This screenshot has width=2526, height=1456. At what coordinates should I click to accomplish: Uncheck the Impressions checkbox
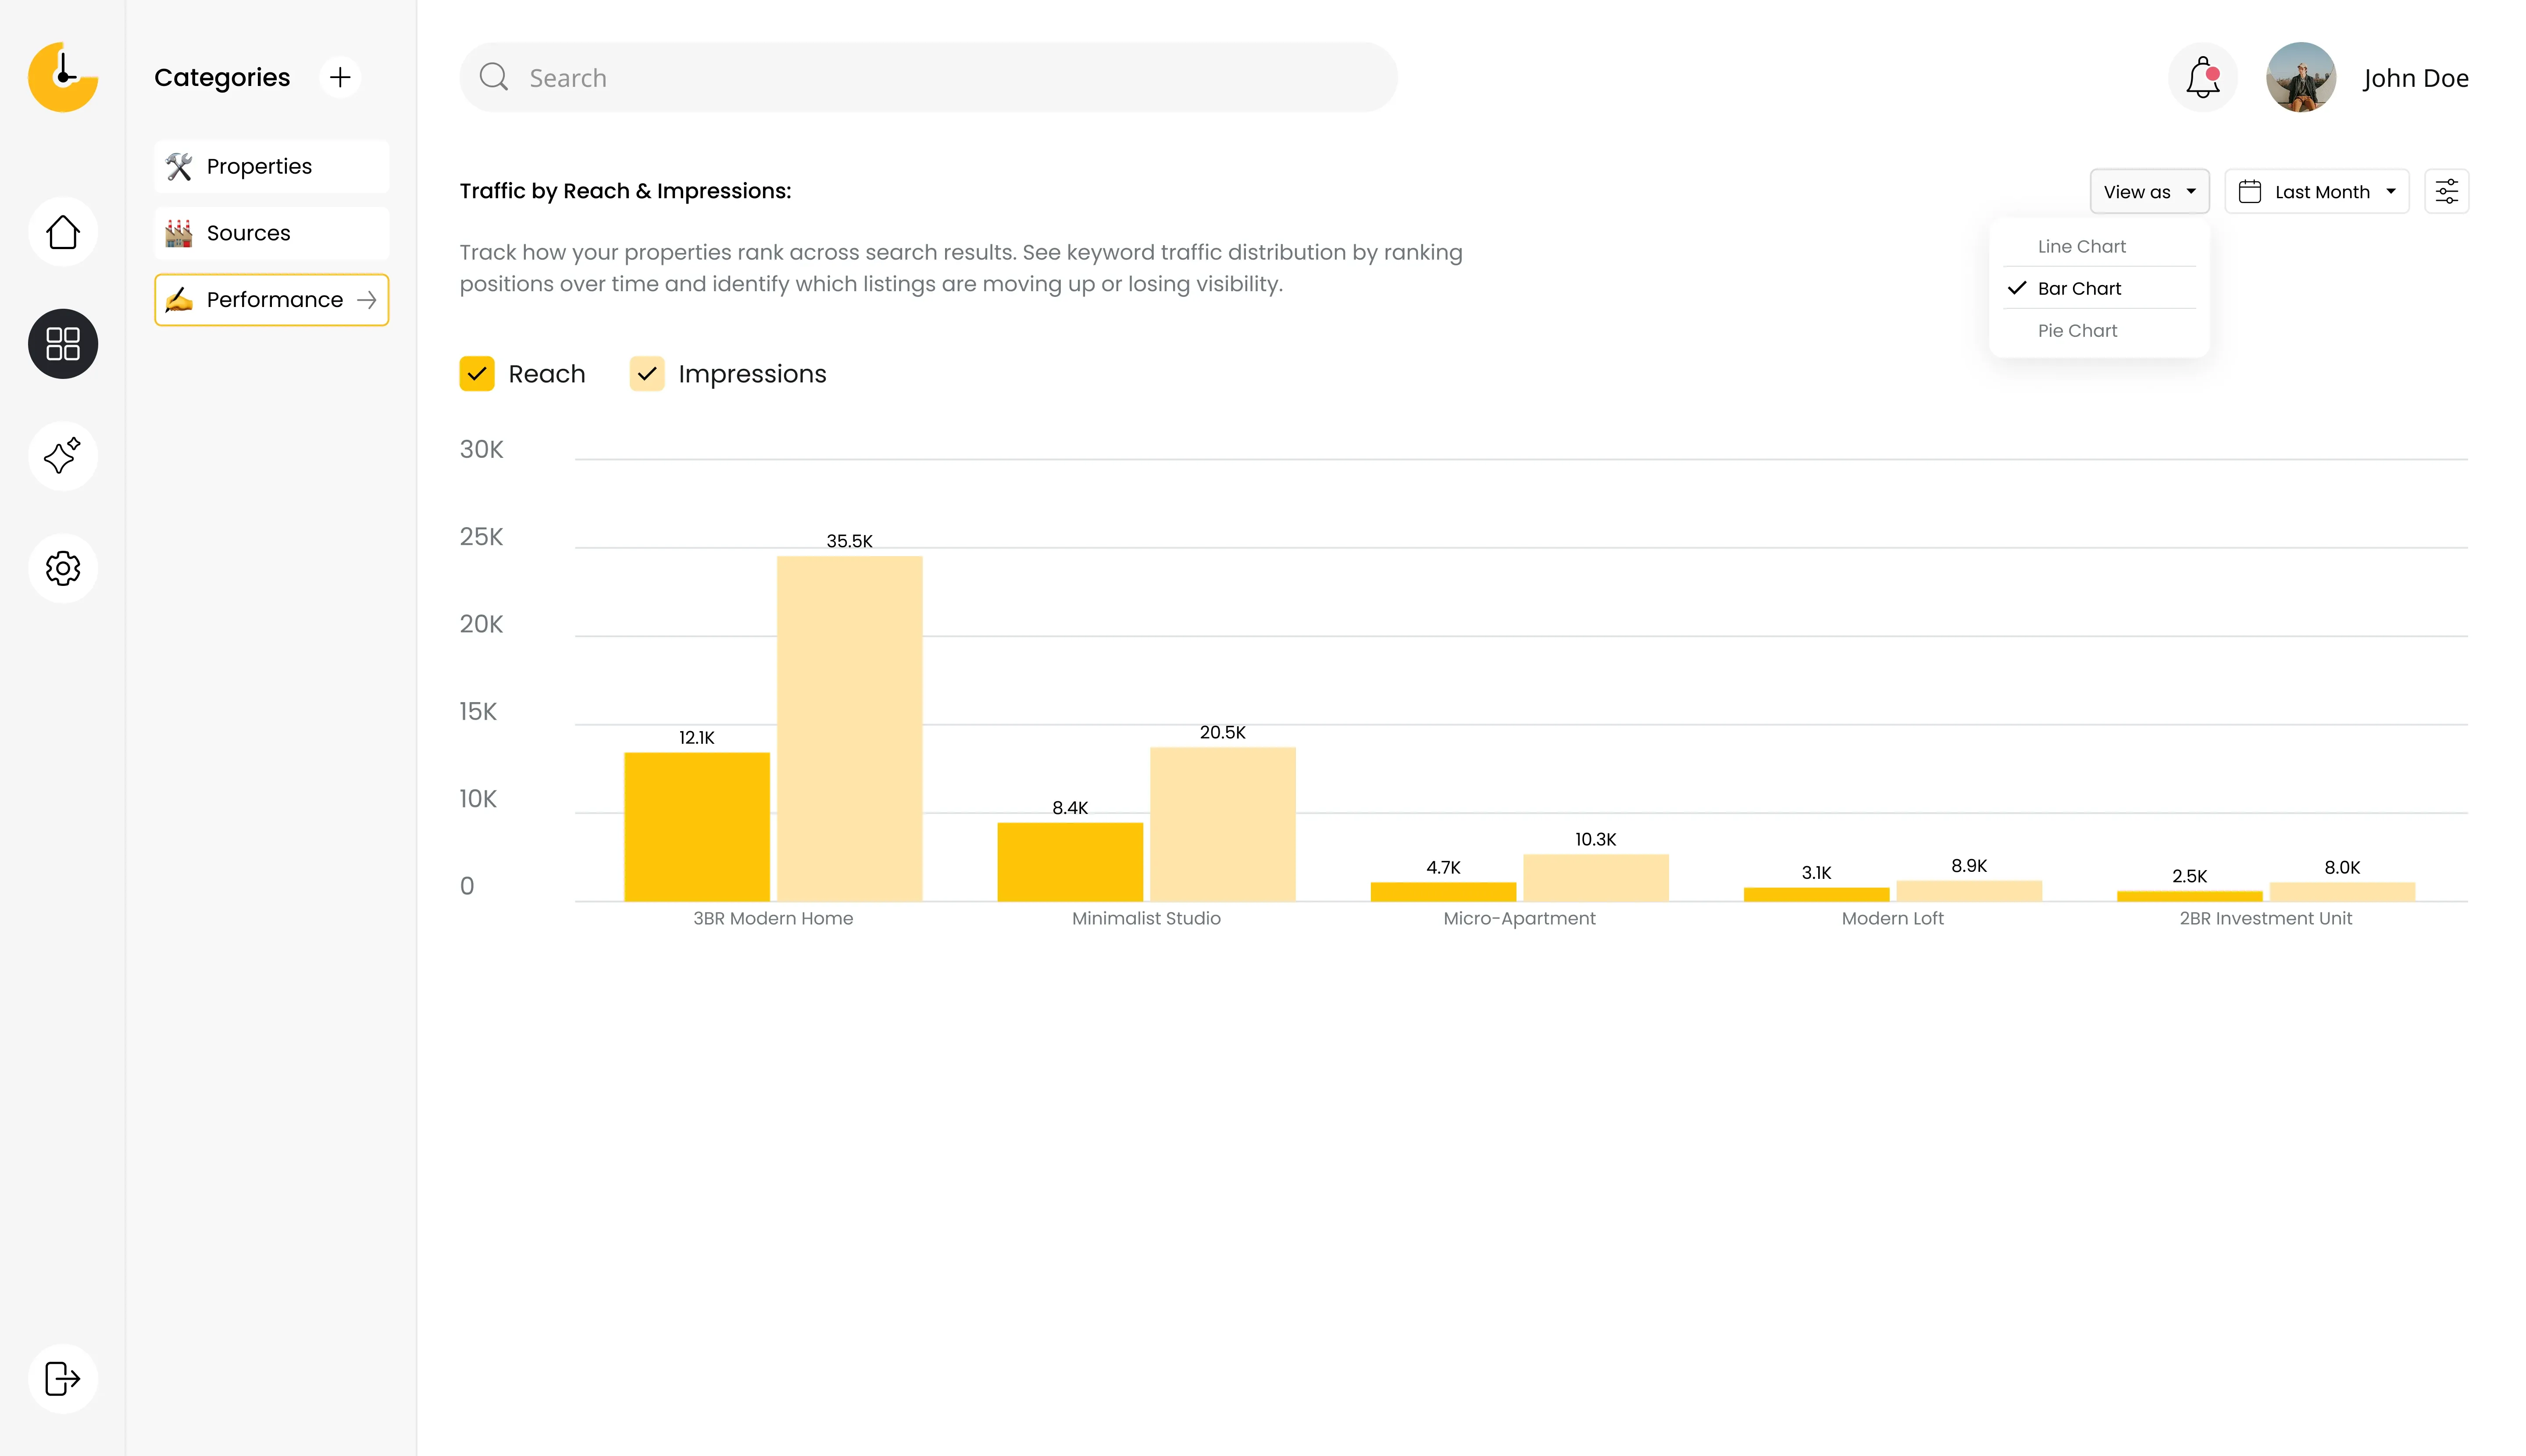pos(647,374)
